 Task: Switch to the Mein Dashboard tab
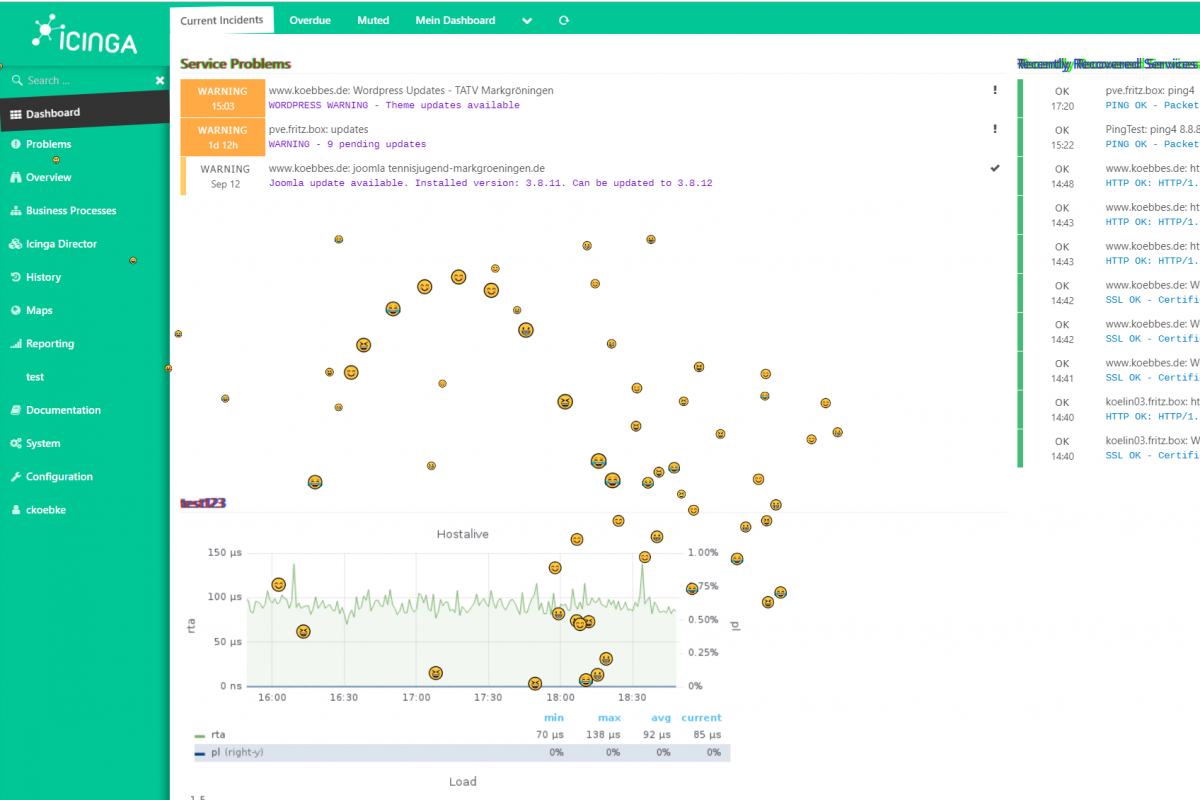(455, 20)
